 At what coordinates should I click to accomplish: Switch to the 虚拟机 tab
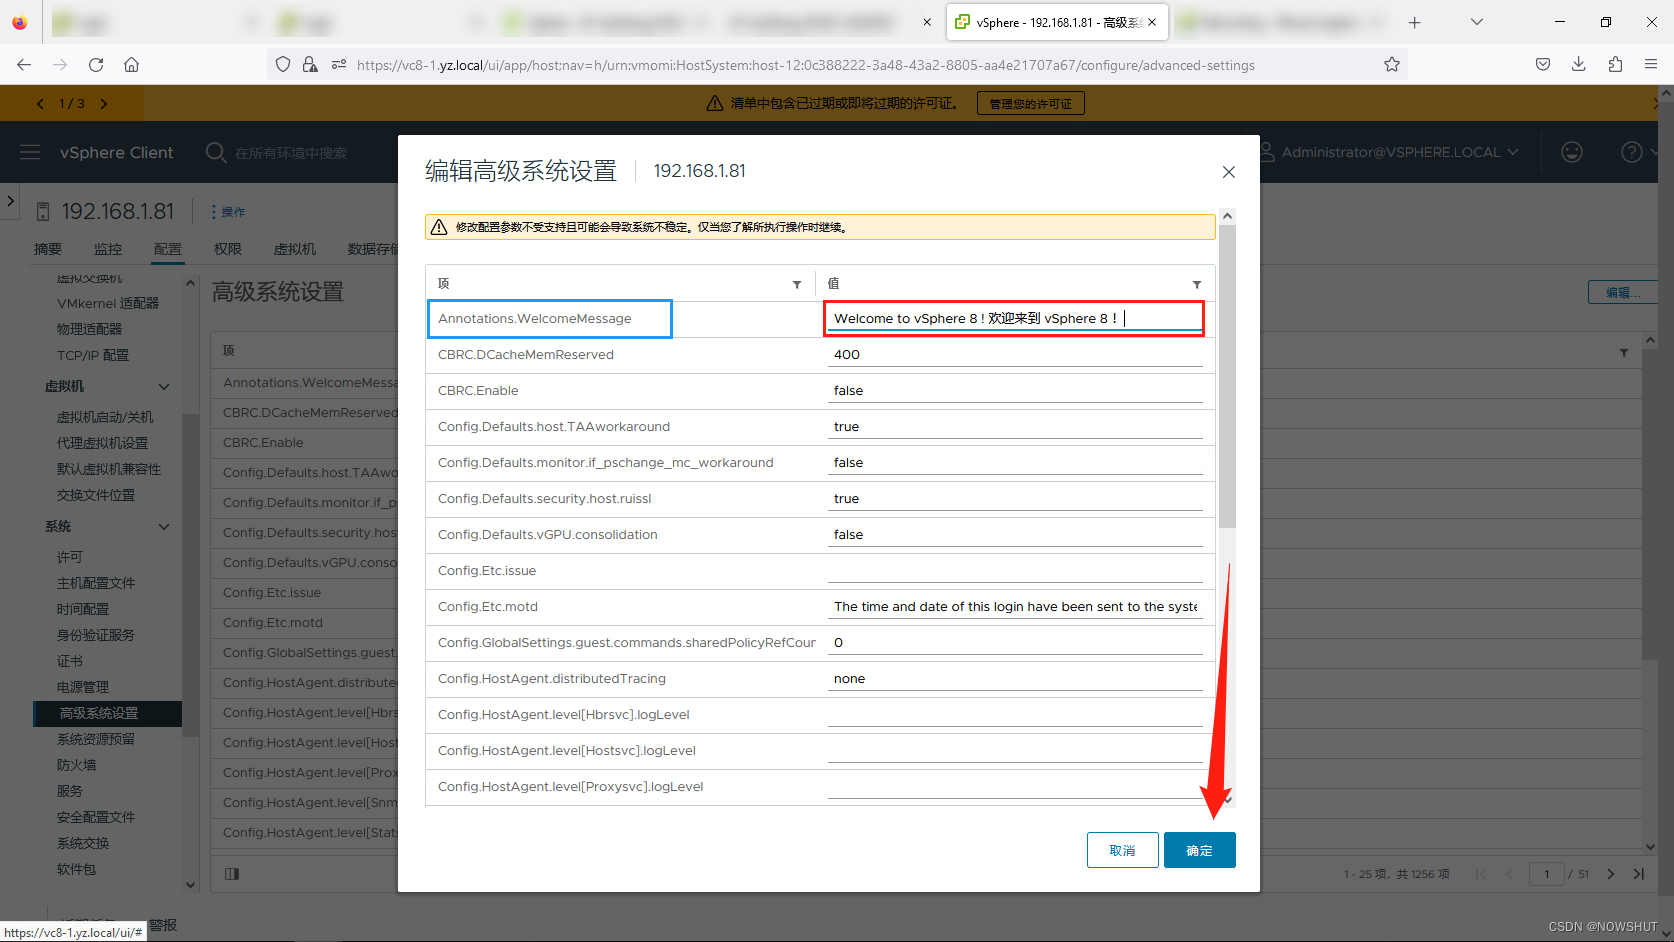(x=295, y=249)
